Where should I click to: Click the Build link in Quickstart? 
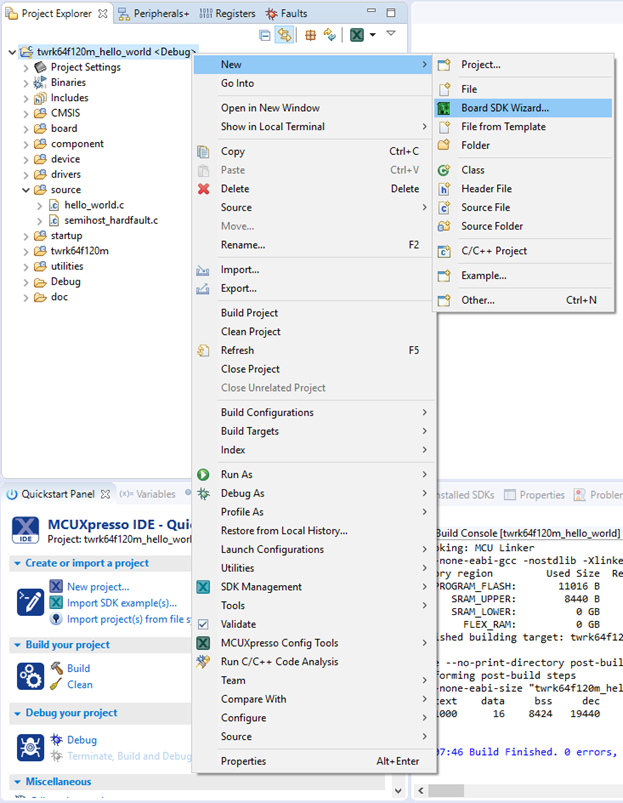coord(78,668)
